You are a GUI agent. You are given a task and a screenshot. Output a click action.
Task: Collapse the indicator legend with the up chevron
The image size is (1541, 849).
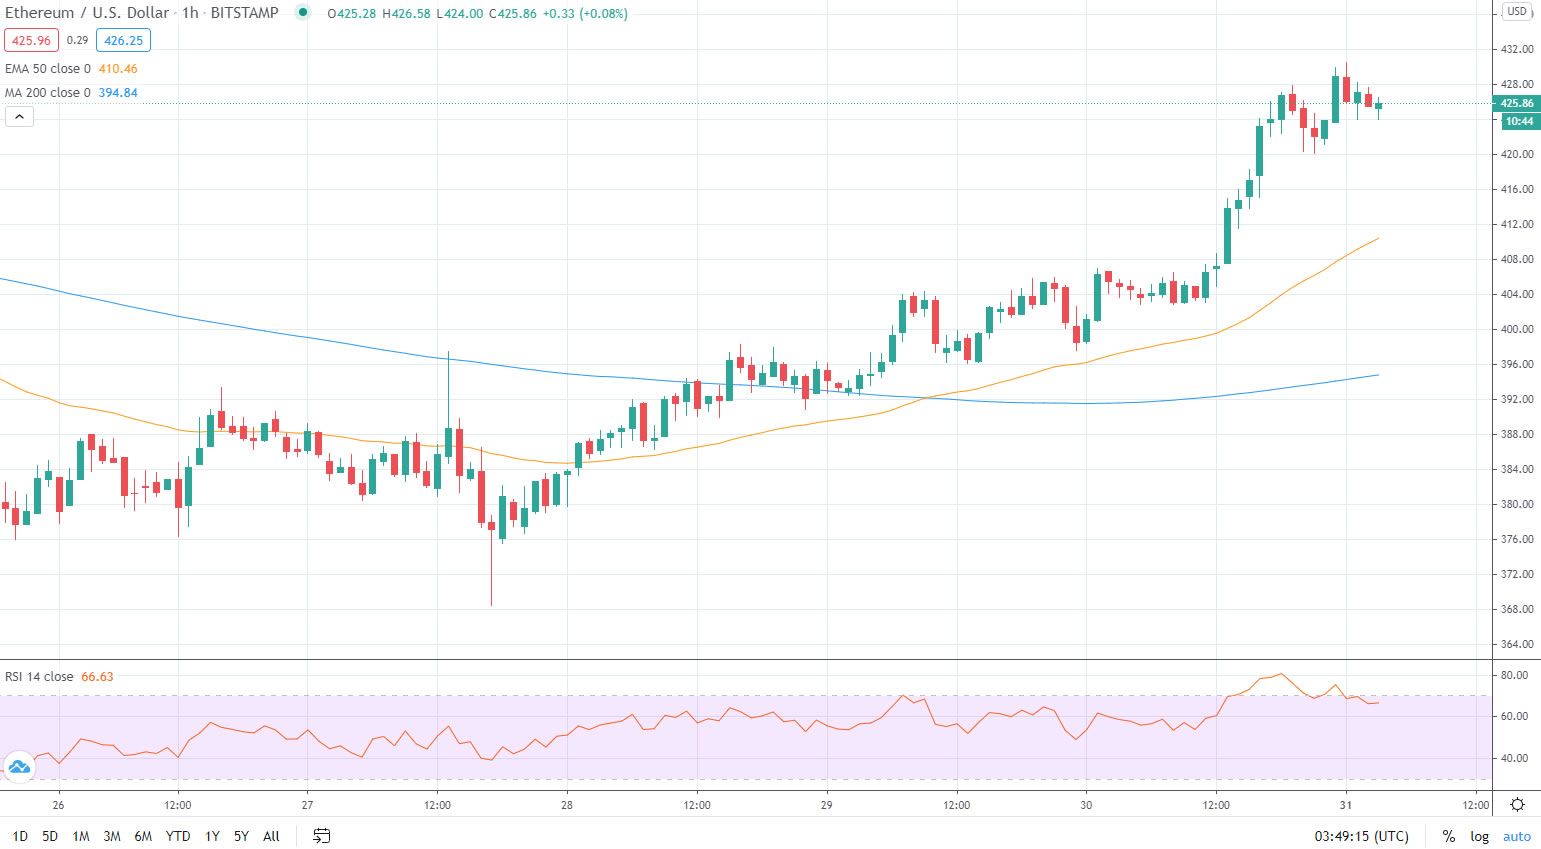point(19,116)
